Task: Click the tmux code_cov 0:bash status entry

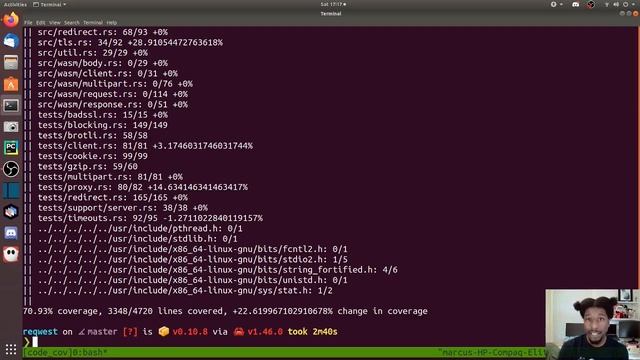Action: coord(65,352)
